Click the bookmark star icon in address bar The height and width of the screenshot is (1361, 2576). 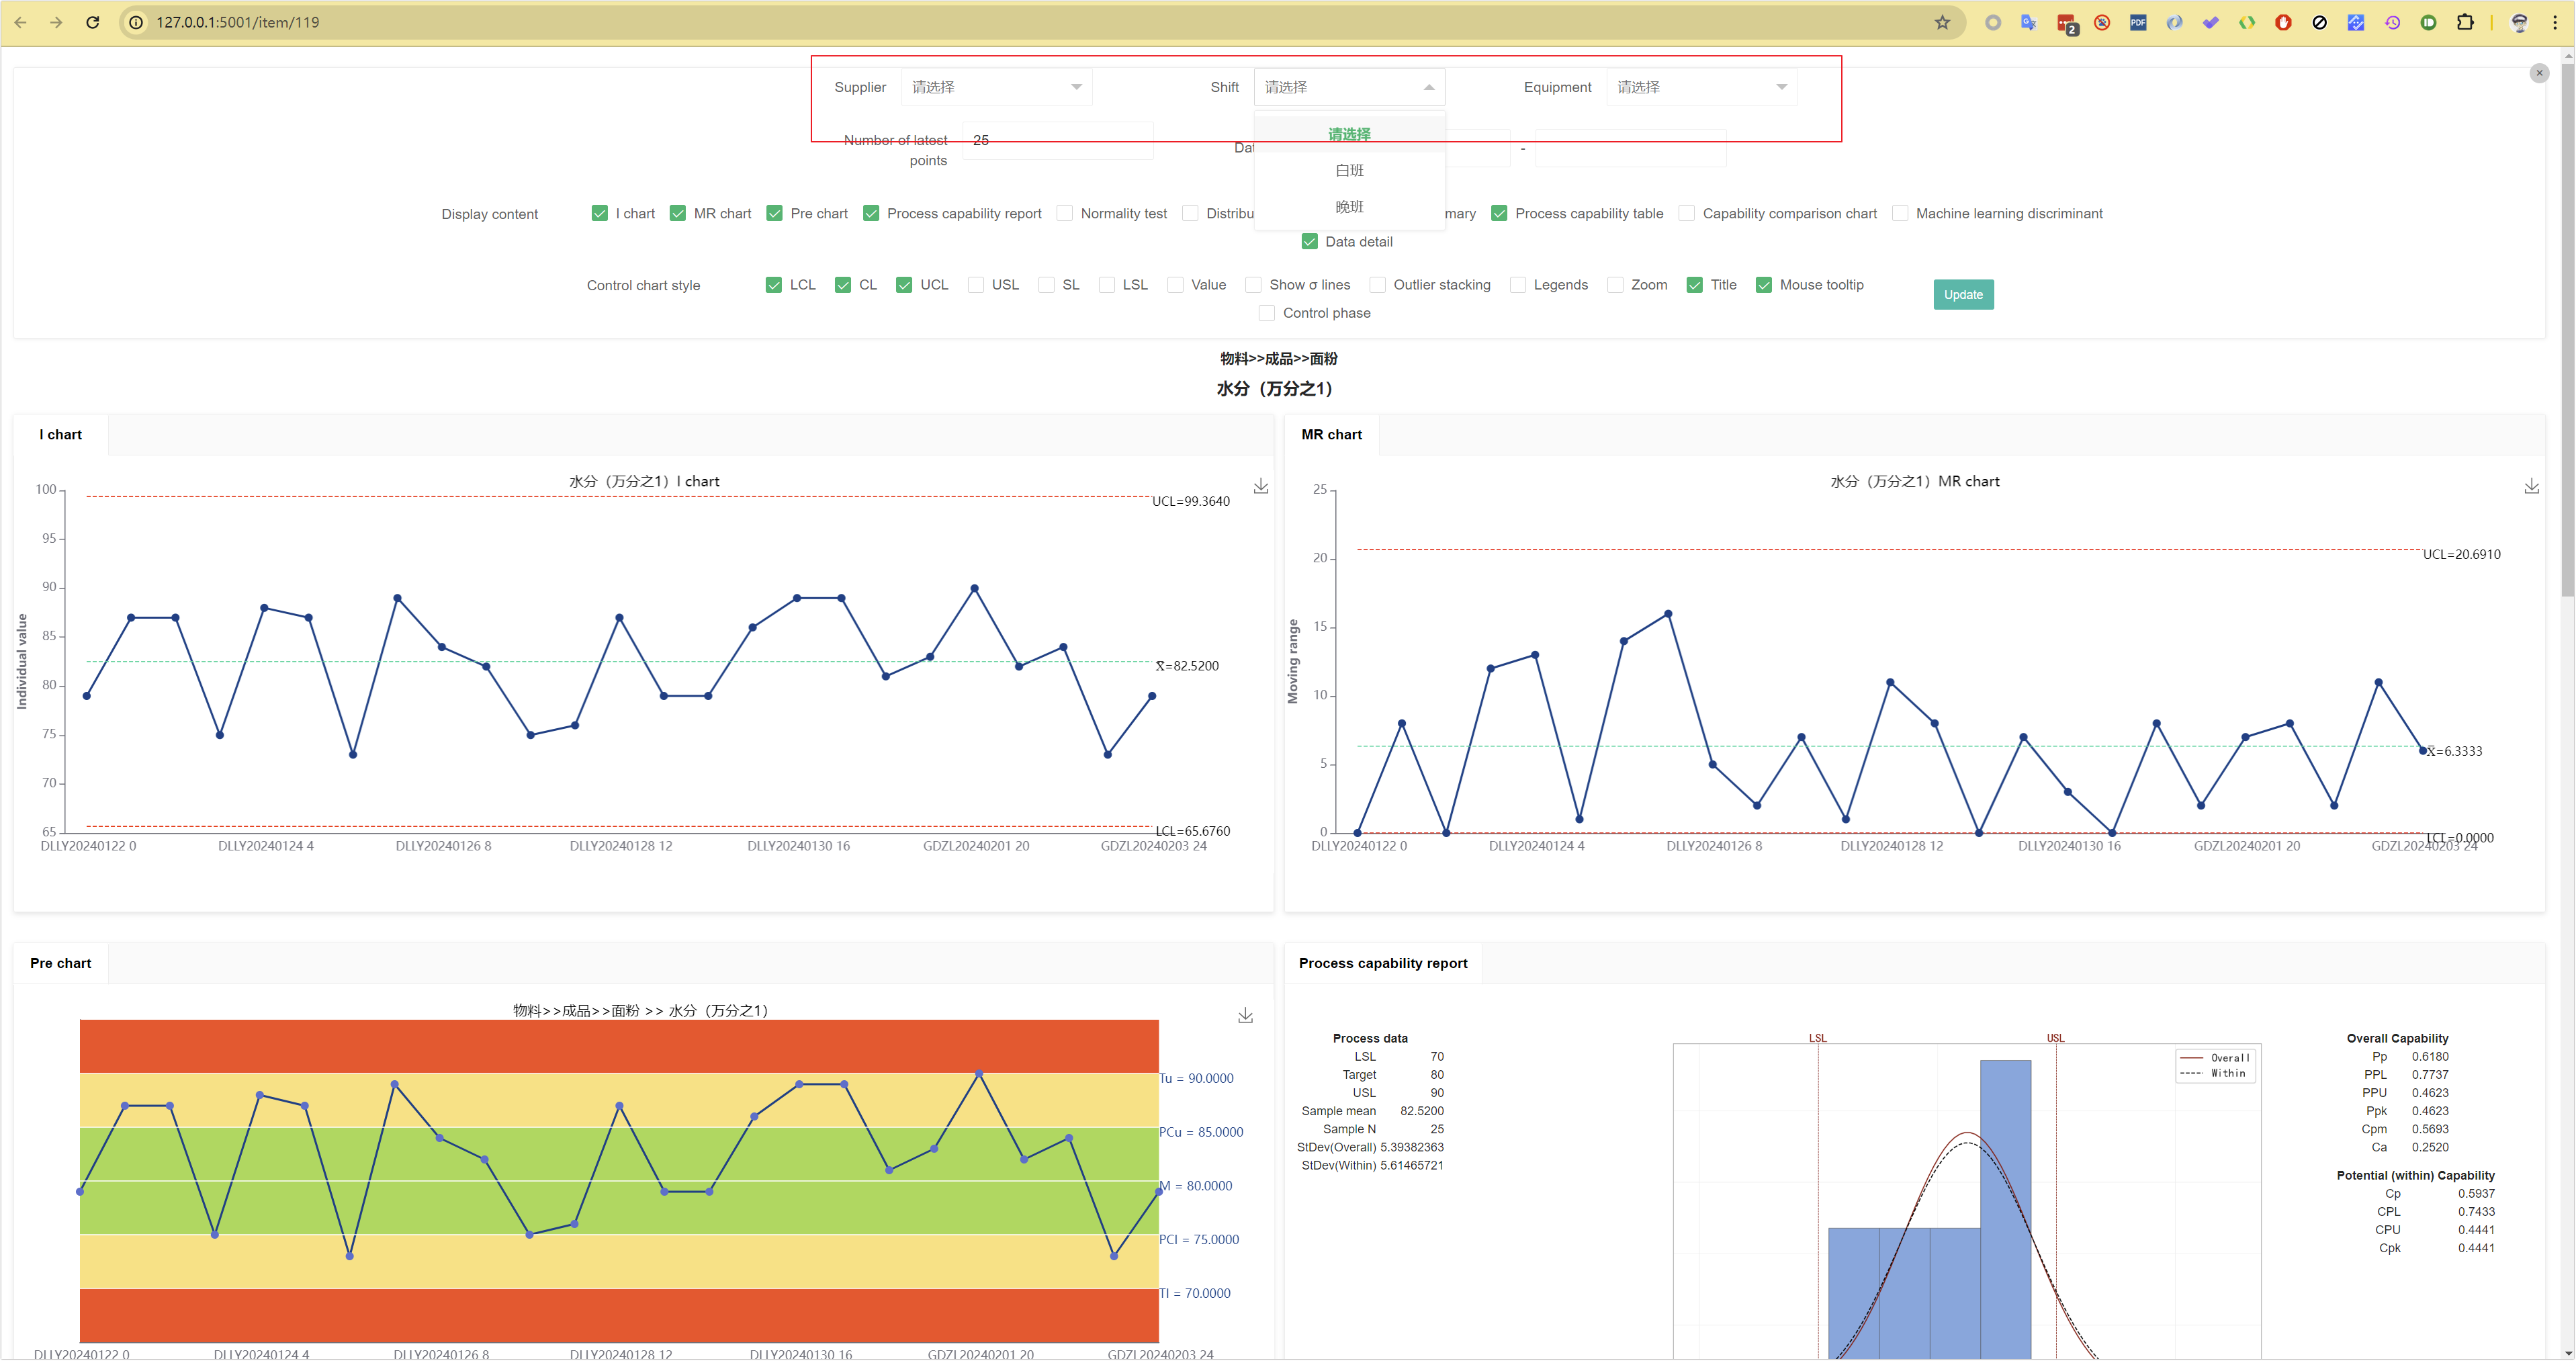(1941, 24)
